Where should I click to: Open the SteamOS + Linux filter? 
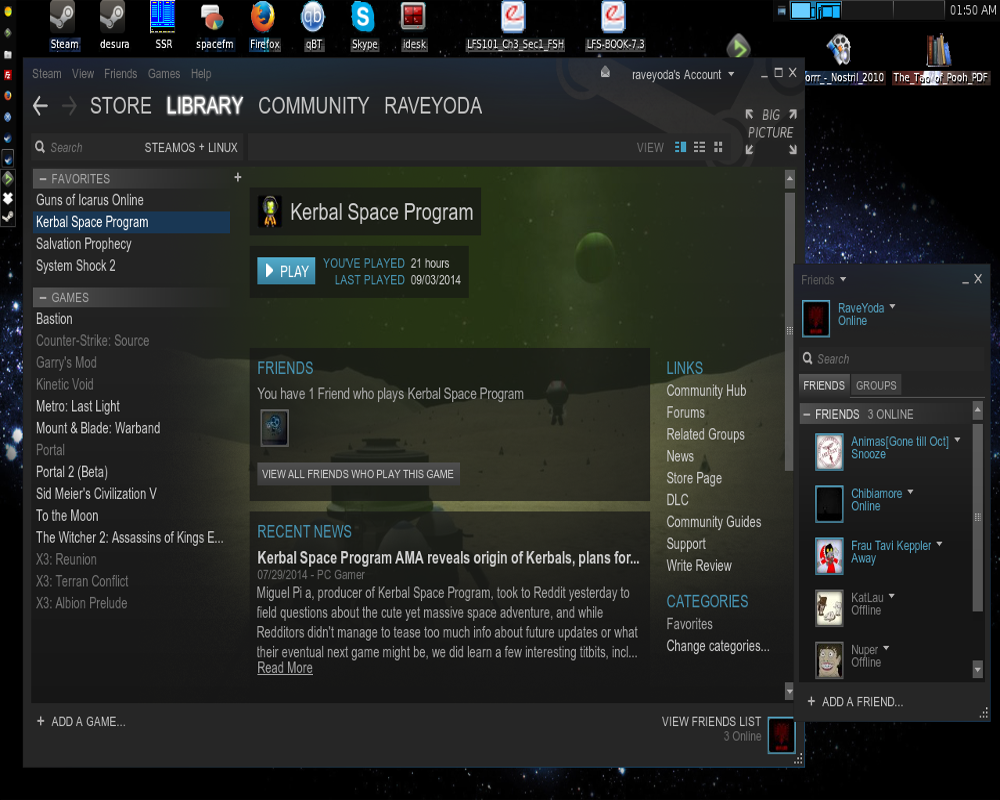point(191,147)
